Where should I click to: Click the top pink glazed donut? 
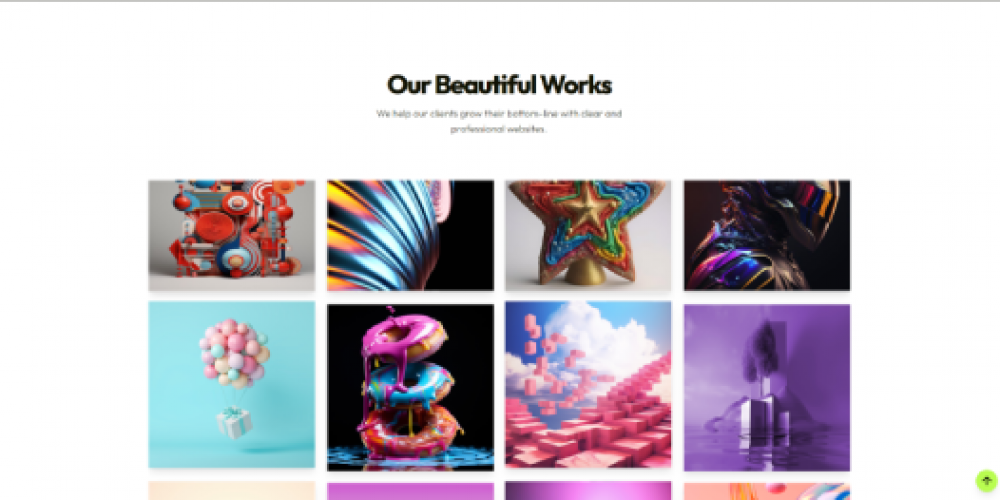(x=404, y=336)
